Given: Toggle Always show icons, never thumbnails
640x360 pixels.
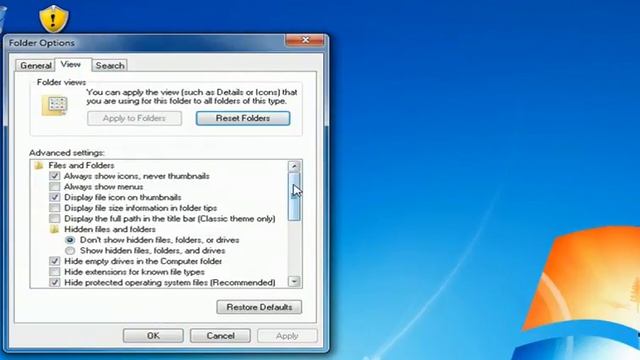Looking at the screenshot, I should [x=54, y=176].
